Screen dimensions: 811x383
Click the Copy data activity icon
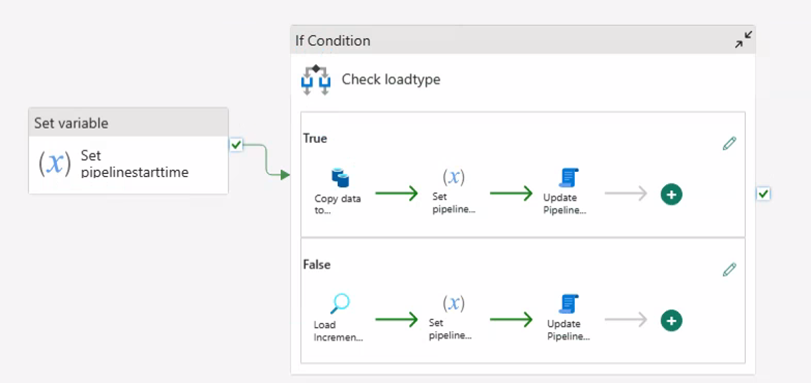[x=340, y=179]
